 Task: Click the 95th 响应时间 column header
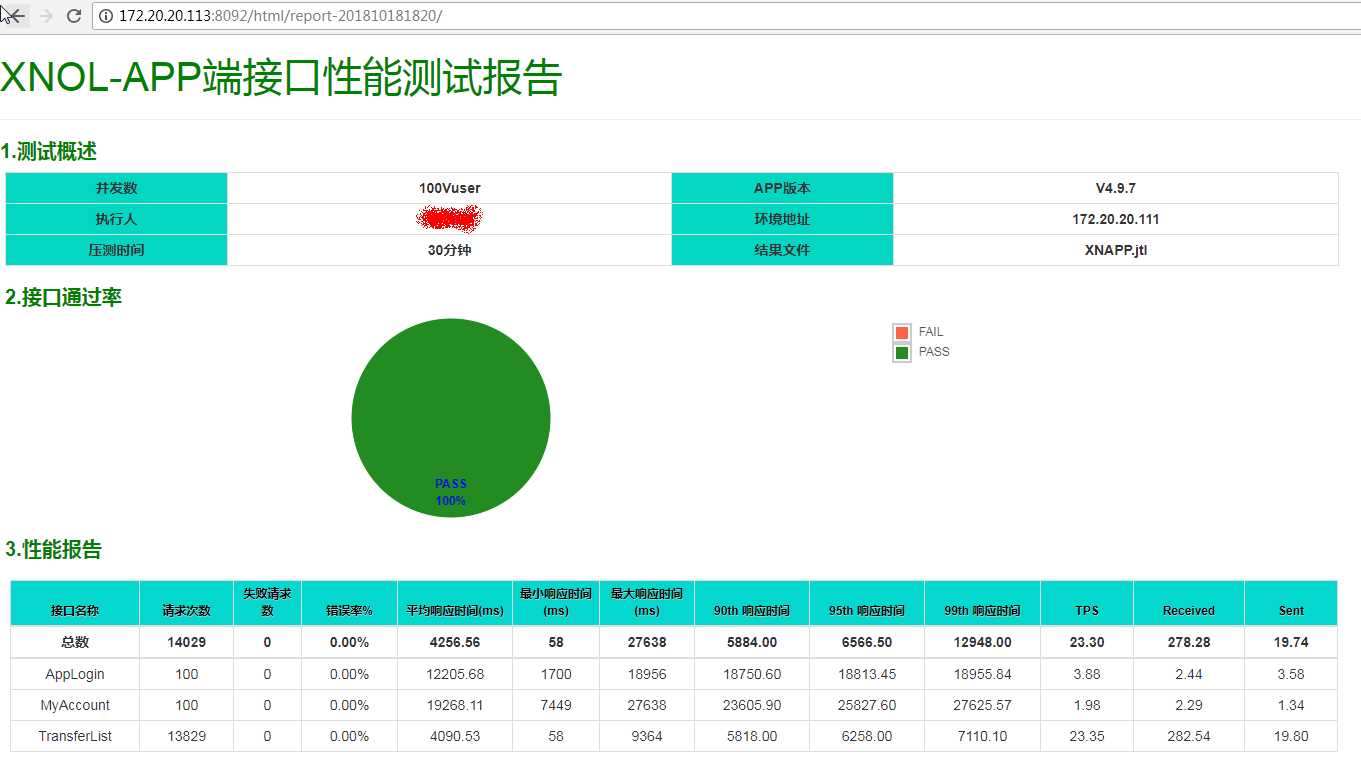[x=867, y=603]
